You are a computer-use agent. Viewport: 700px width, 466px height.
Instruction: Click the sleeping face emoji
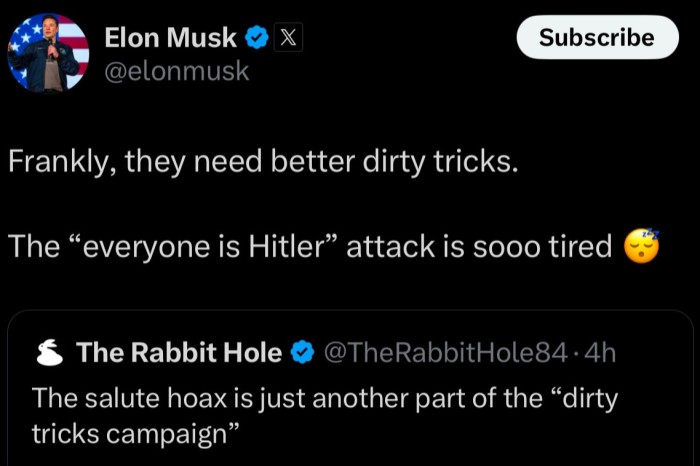tap(643, 246)
